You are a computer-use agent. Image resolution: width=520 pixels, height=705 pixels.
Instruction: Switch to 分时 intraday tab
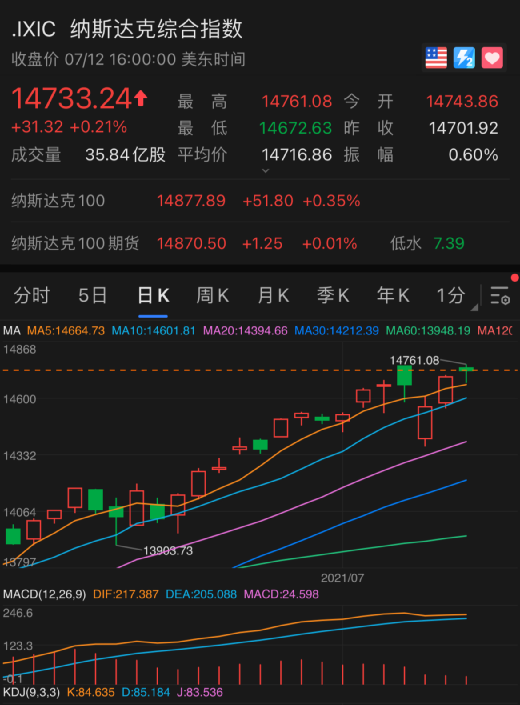coord(31,296)
